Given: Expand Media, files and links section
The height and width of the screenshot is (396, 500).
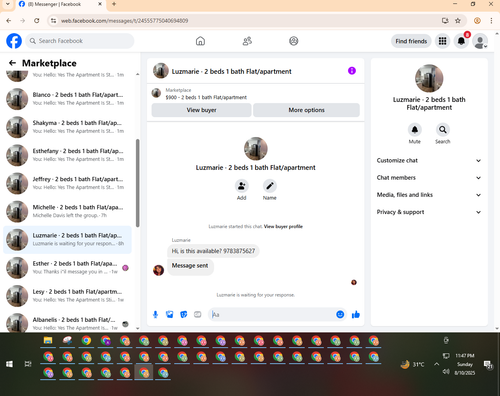Looking at the screenshot, I should click(x=429, y=195).
